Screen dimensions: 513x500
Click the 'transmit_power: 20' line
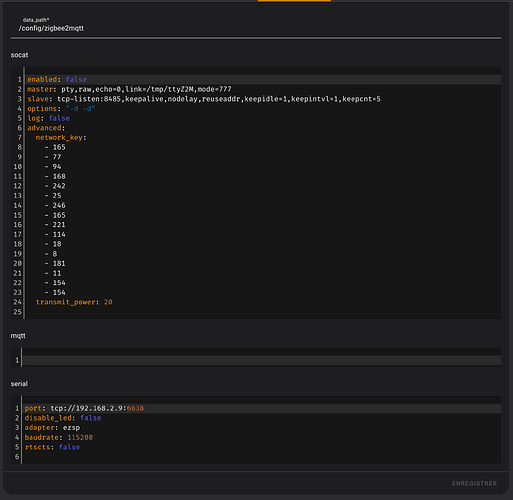tap(74, 302)
